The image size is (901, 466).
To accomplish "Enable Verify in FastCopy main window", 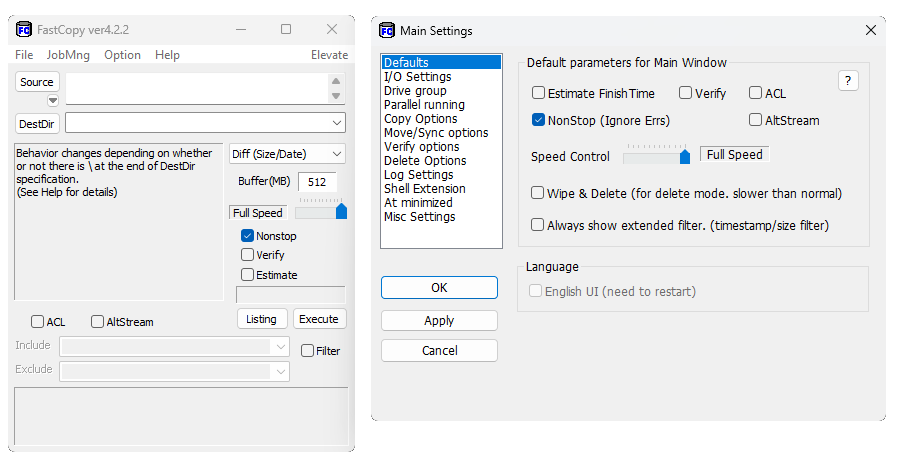I will pos(248,255).
